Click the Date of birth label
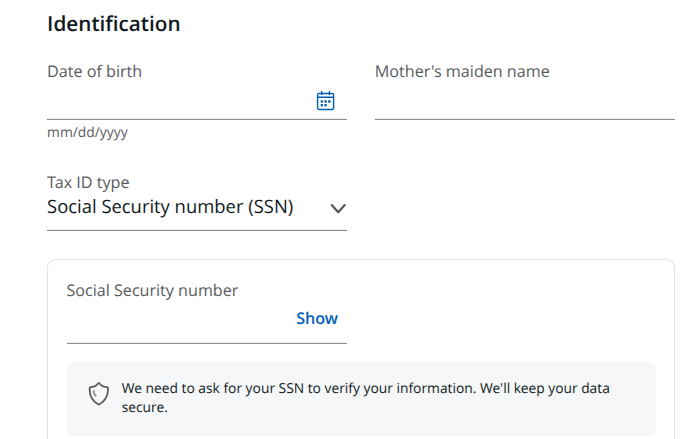 [x=94, y=71]
